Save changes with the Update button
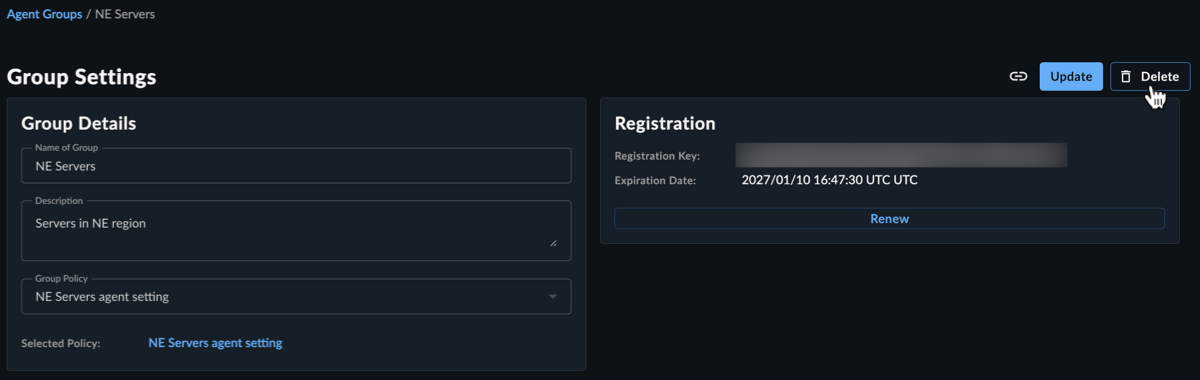This screenshot has width=1200, height=380. [x=1071, y=76]
